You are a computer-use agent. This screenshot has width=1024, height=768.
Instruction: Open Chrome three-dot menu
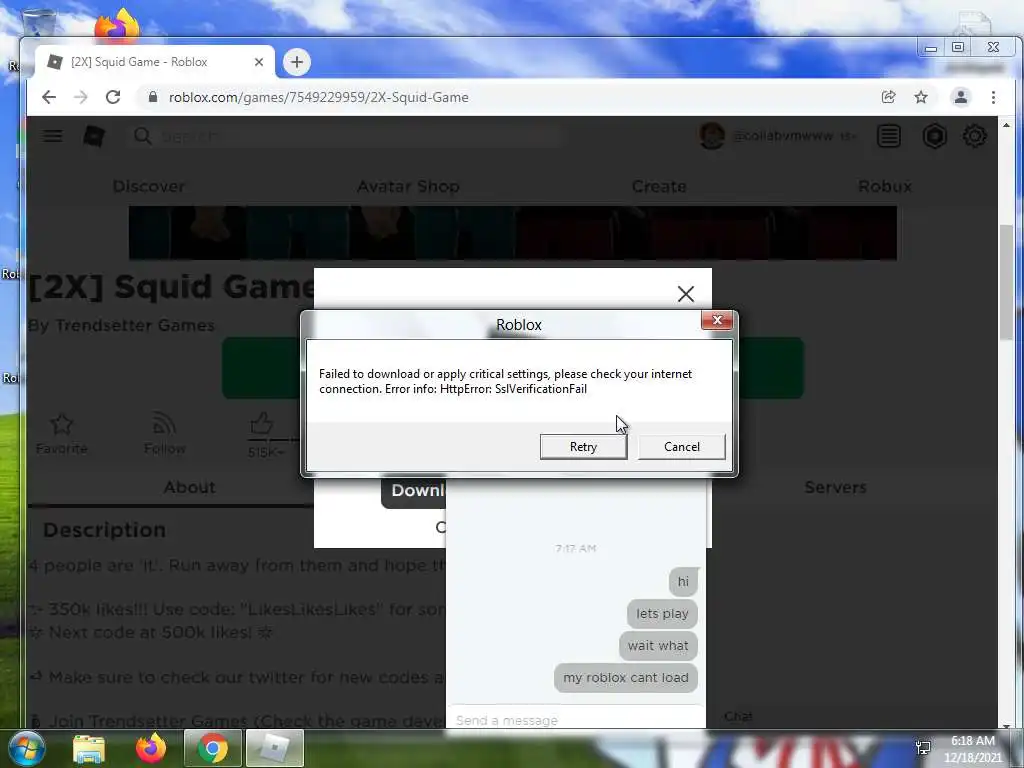coord(993,97)
